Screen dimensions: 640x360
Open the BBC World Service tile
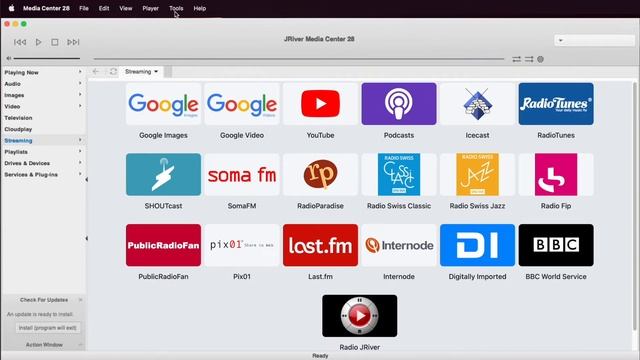point(556,245)
